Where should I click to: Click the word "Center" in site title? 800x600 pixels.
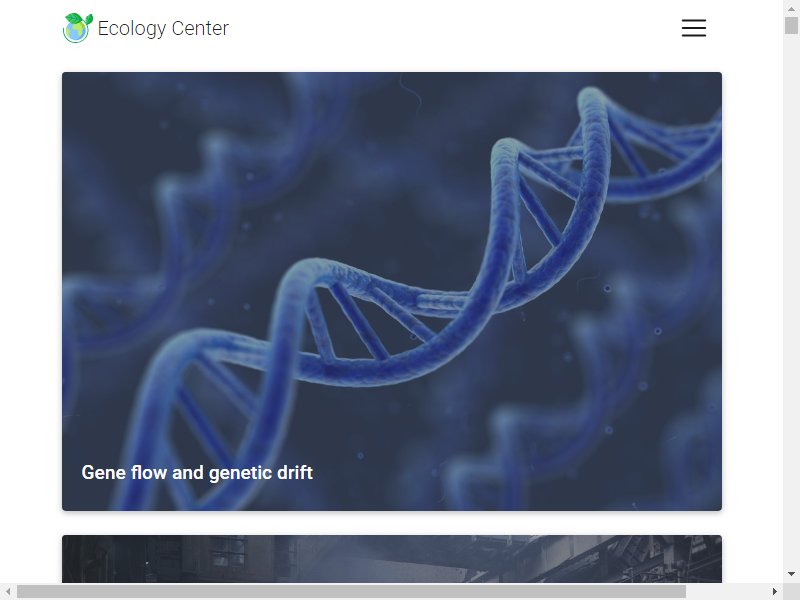pyautogui.click(x=201, y=28)
